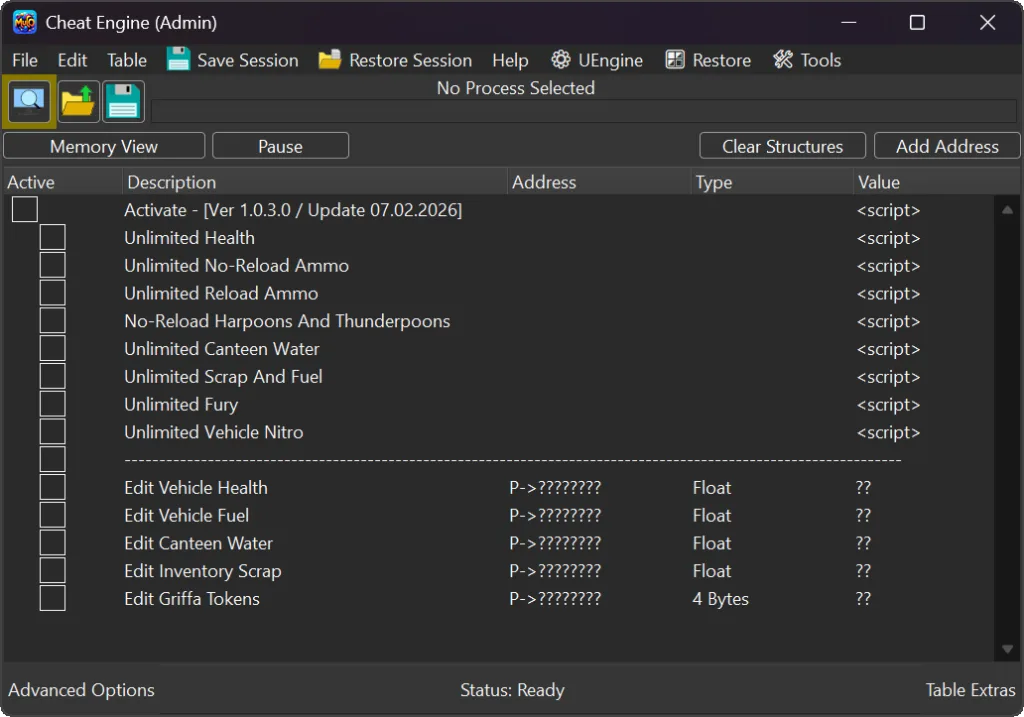The width and height of the screenshot is (1024, 717).
Task: Select 'Unlimited Vehicle Nitro' description text
Action: (x=214, y=432)
